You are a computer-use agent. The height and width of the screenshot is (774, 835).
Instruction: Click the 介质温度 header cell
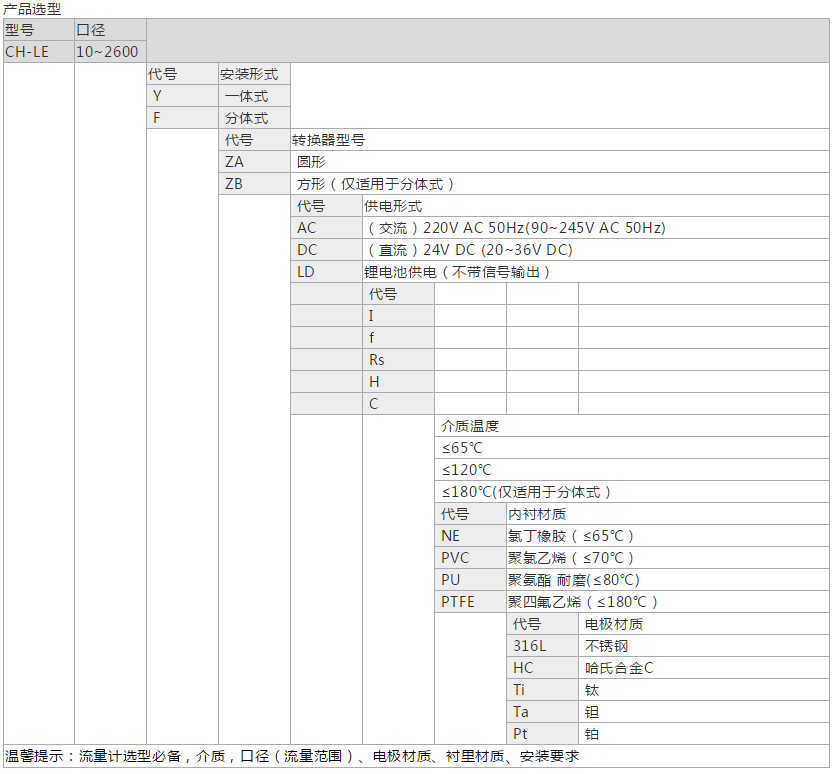tap(470, 426)
